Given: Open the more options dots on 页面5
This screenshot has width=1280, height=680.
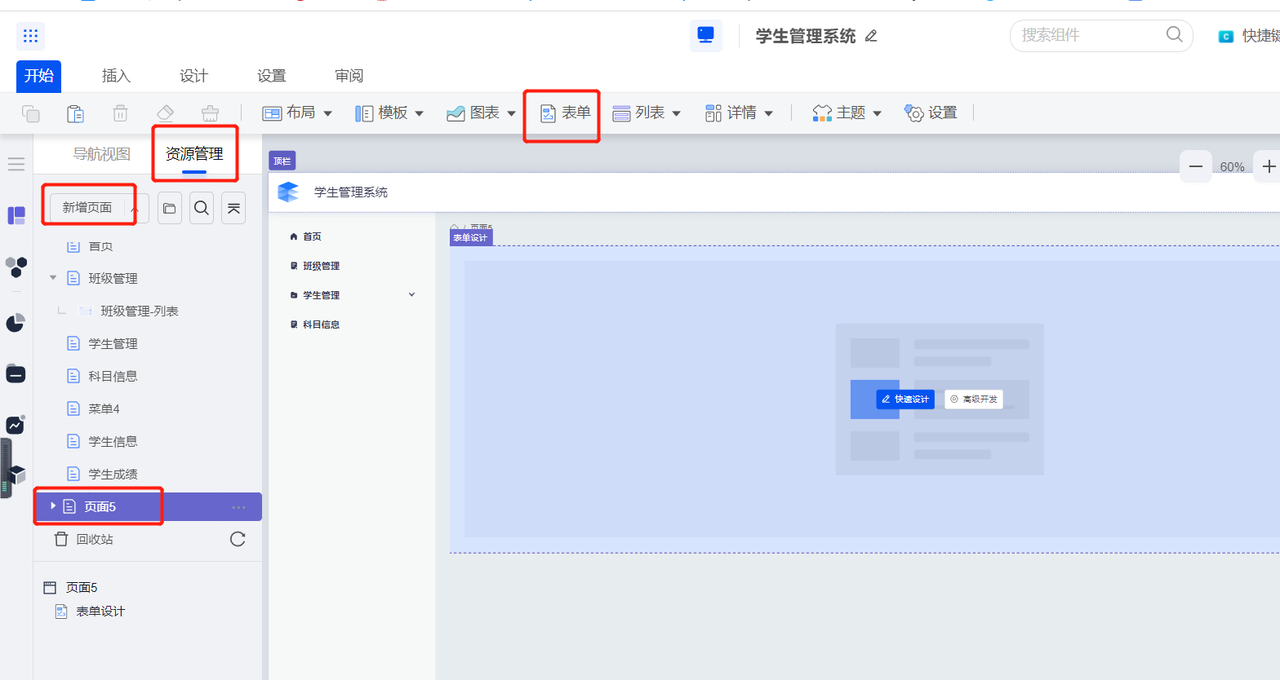Looking at the screenshot, I should coord(238,507).
